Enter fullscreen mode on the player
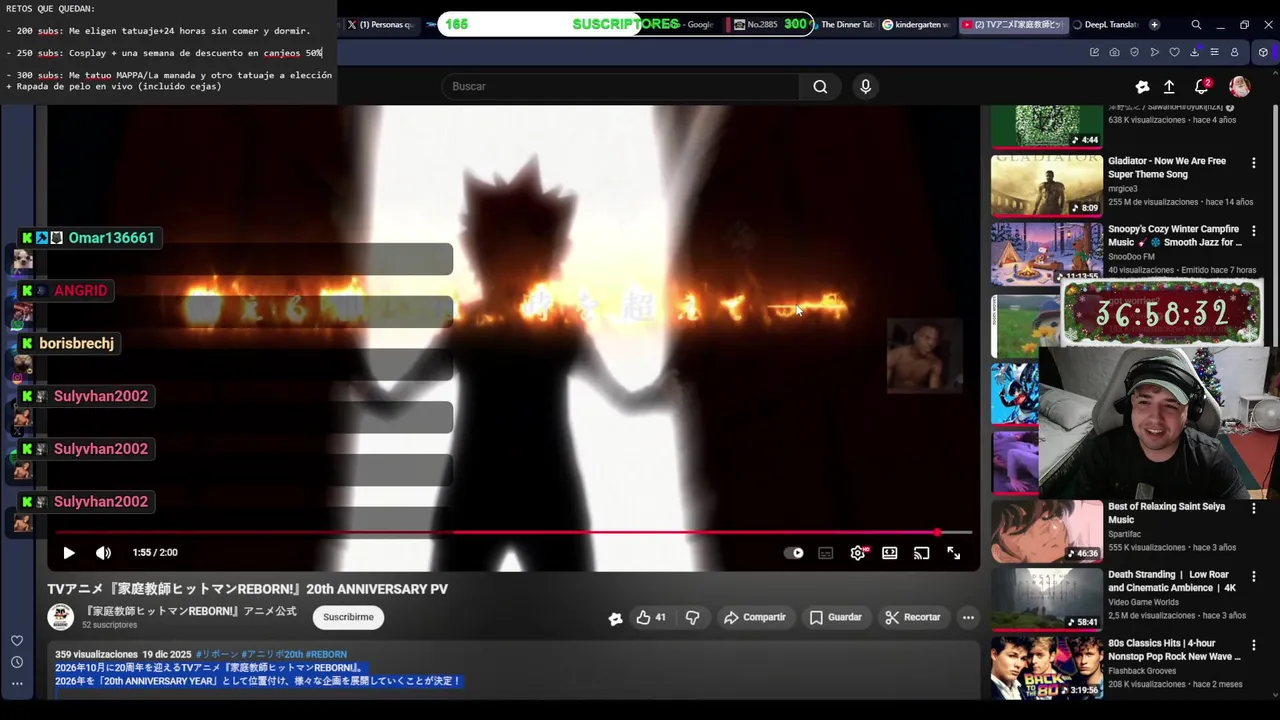 [x=954, y=553]
